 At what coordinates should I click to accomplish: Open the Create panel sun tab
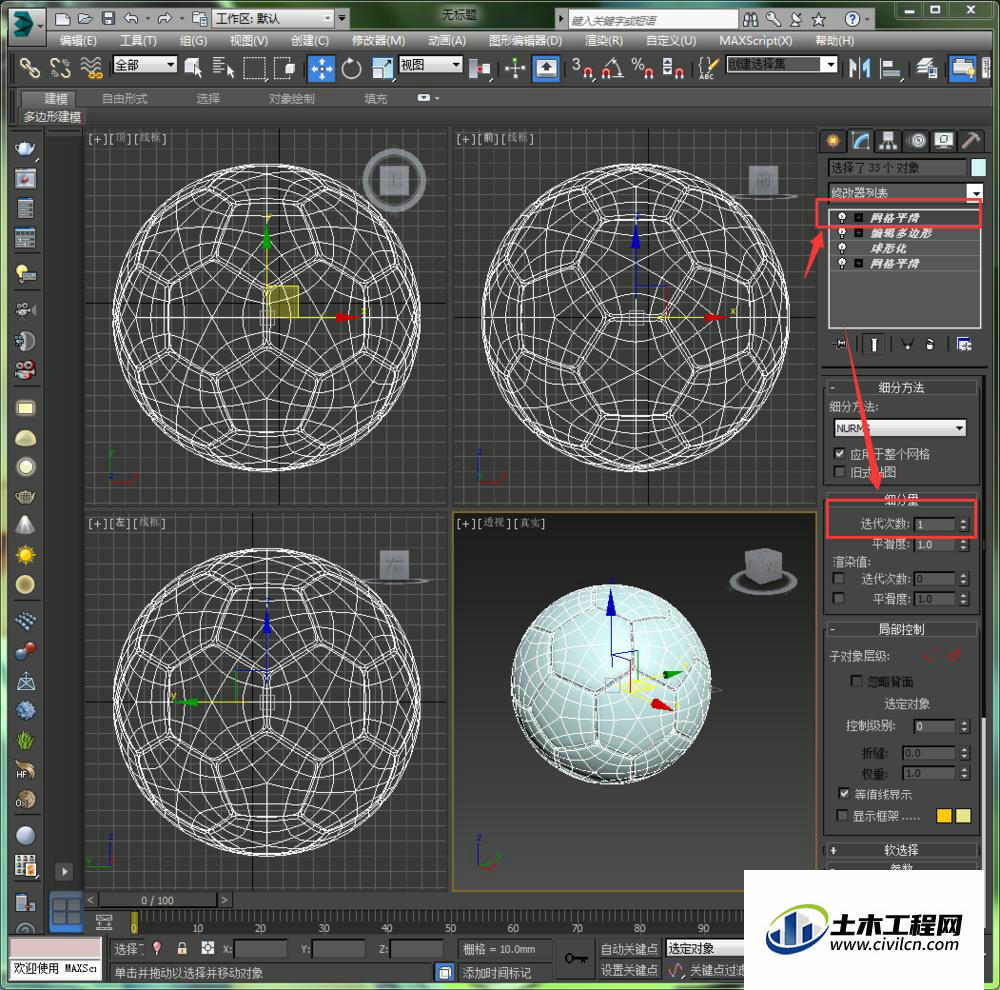(x=833, y=141)
